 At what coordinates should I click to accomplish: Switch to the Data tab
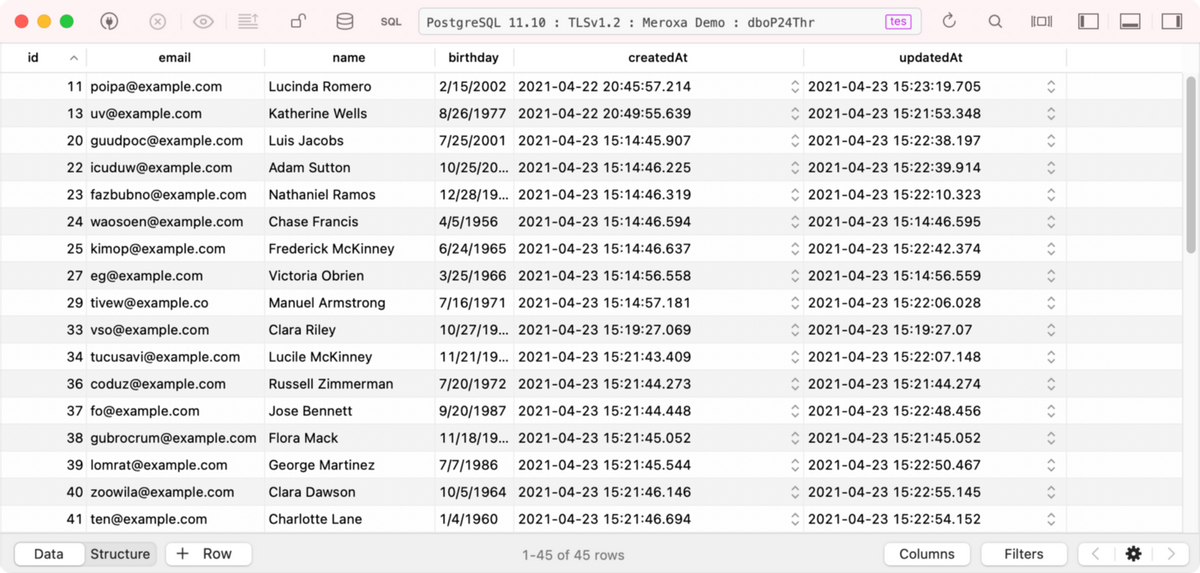(x=48, y=554)
